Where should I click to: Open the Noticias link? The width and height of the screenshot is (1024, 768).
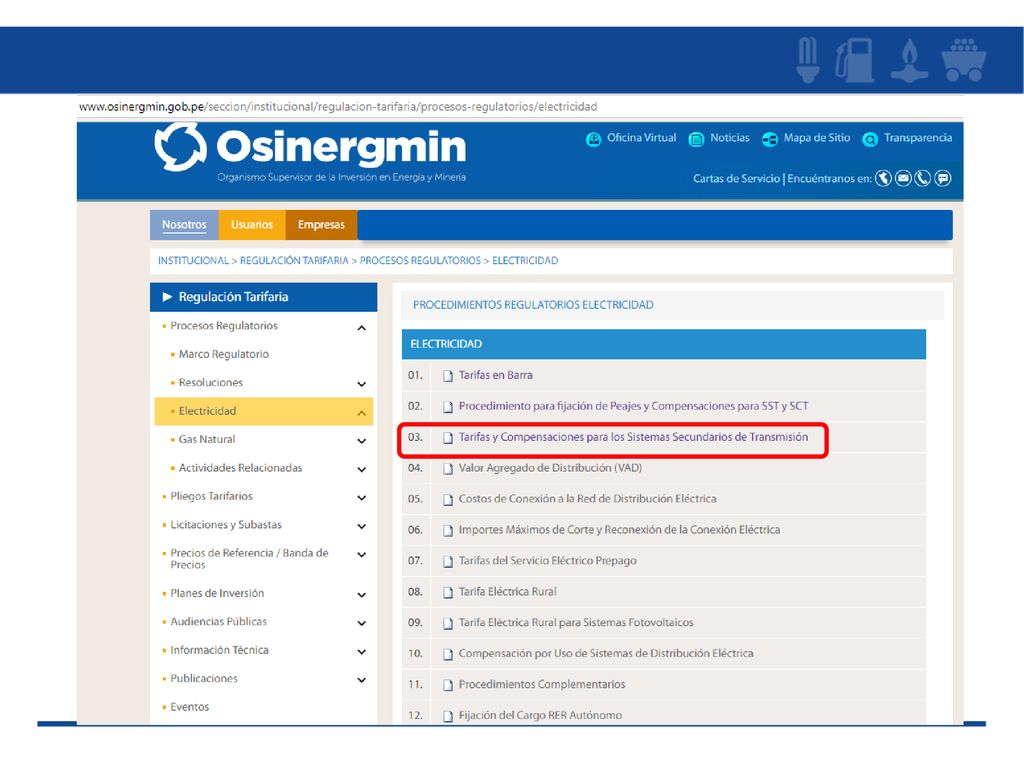click(729, 138)
